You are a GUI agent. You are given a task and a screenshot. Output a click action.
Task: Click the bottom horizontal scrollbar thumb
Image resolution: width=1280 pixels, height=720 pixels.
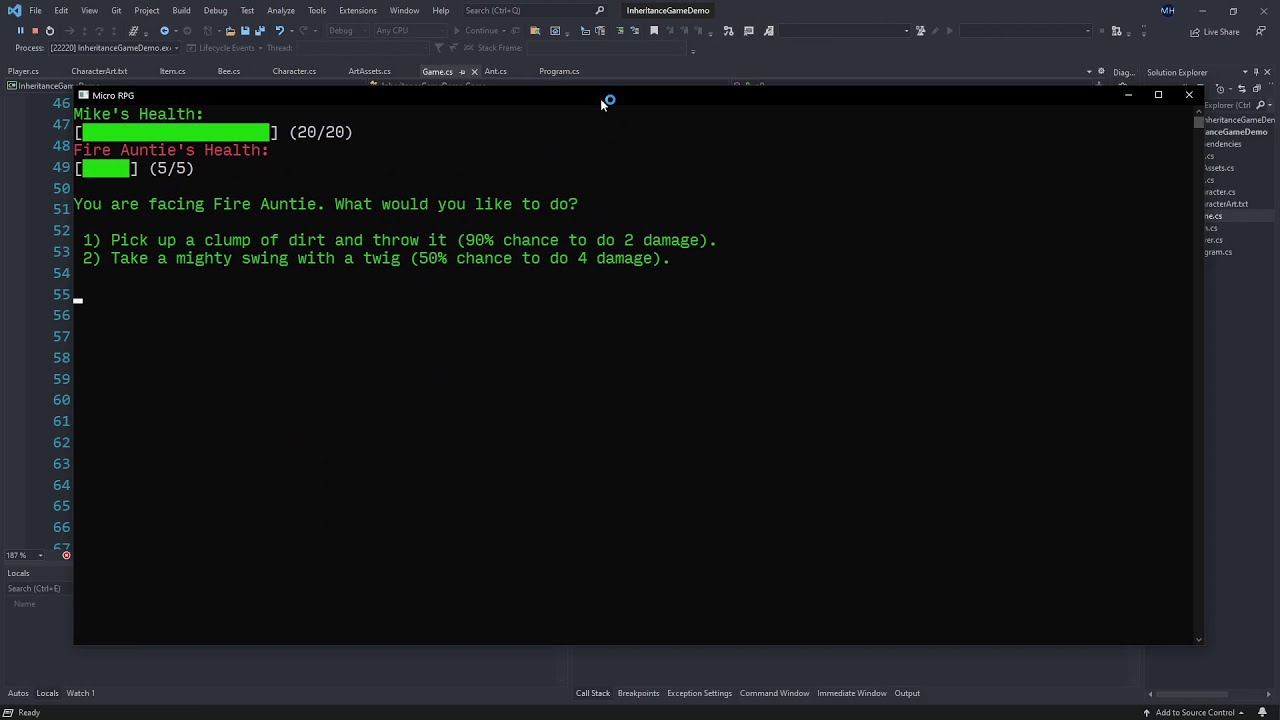coord(1193,694)
